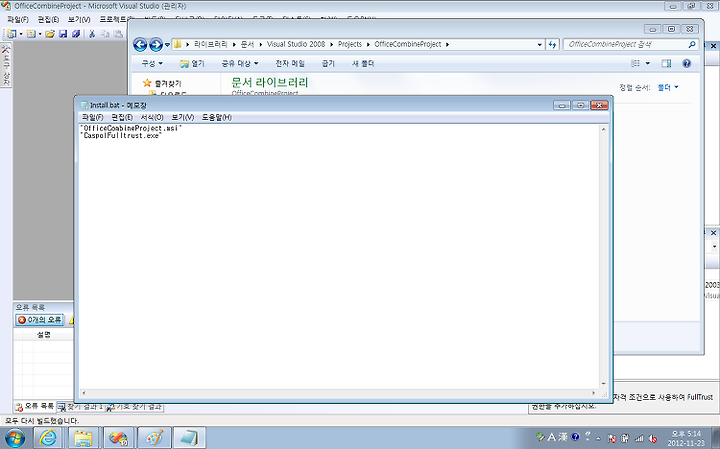This screenshot has width=720, height=449.
Task: Switch to the 찾기 결과 1 tab
Action: (81, 407)
